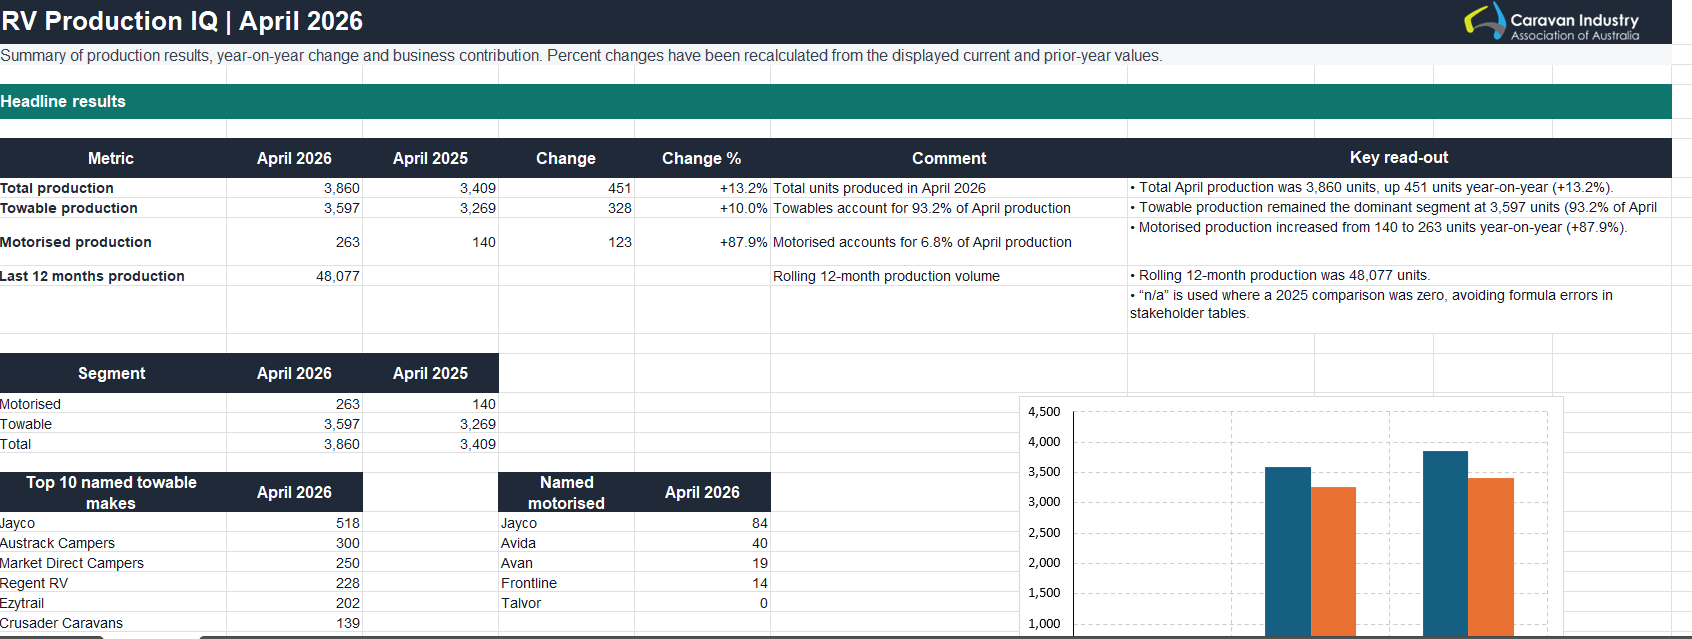Click the 48,077 rolling production value
This screenshot has width=1692, height=639.
[338, 276]
